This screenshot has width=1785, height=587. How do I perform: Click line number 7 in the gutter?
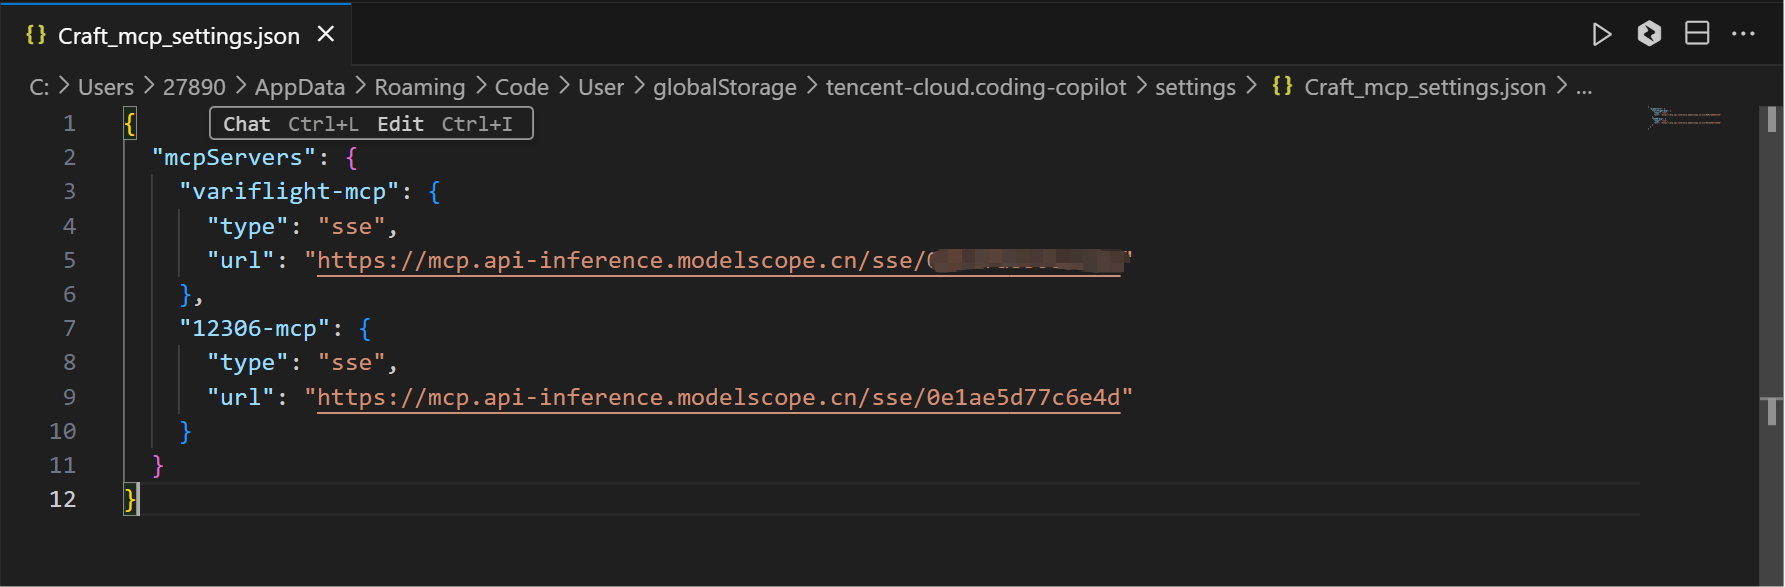[69, 329]
